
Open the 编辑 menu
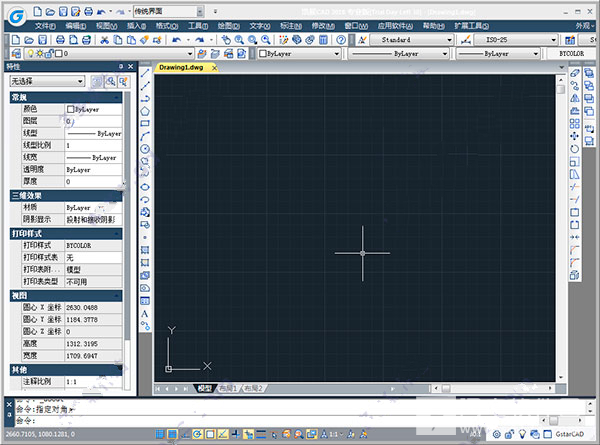75,26
